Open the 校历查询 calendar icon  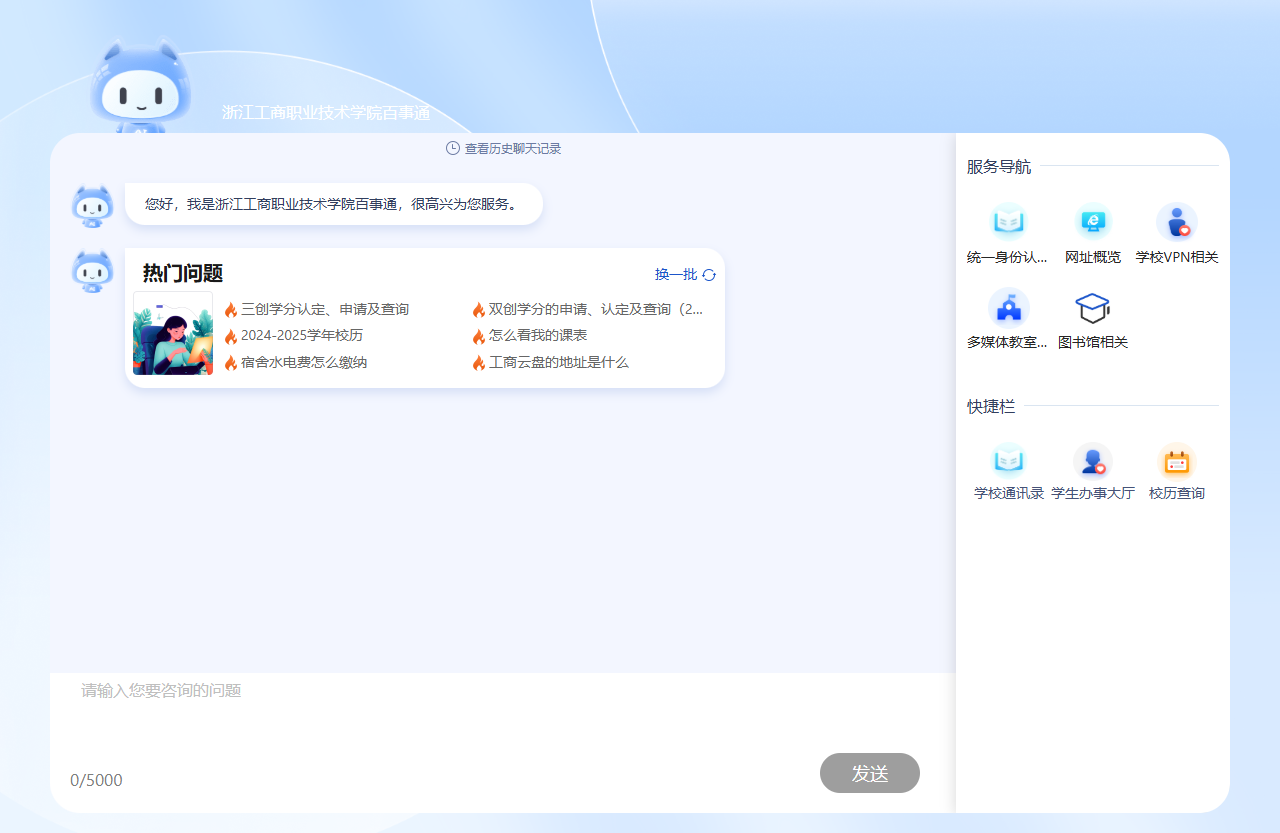[x=1177, y=460]
